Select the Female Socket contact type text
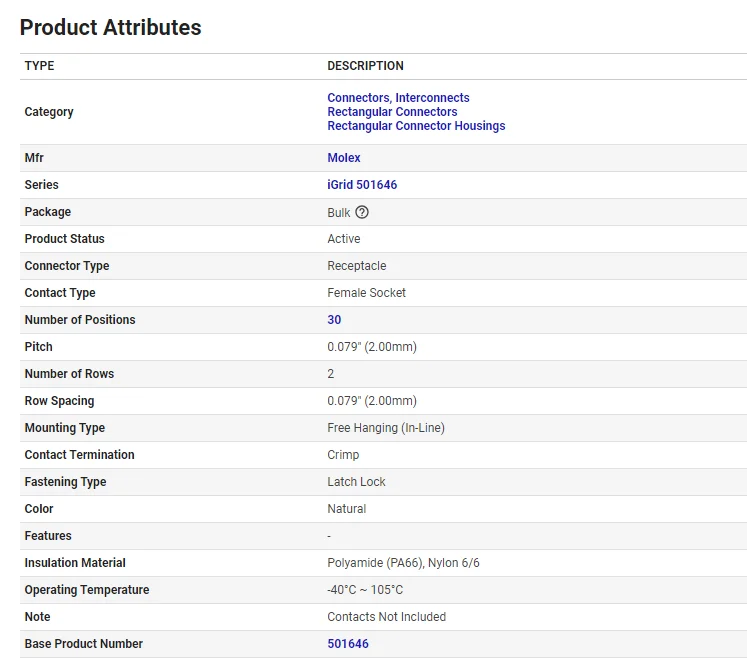 click(x=366, y=293)
